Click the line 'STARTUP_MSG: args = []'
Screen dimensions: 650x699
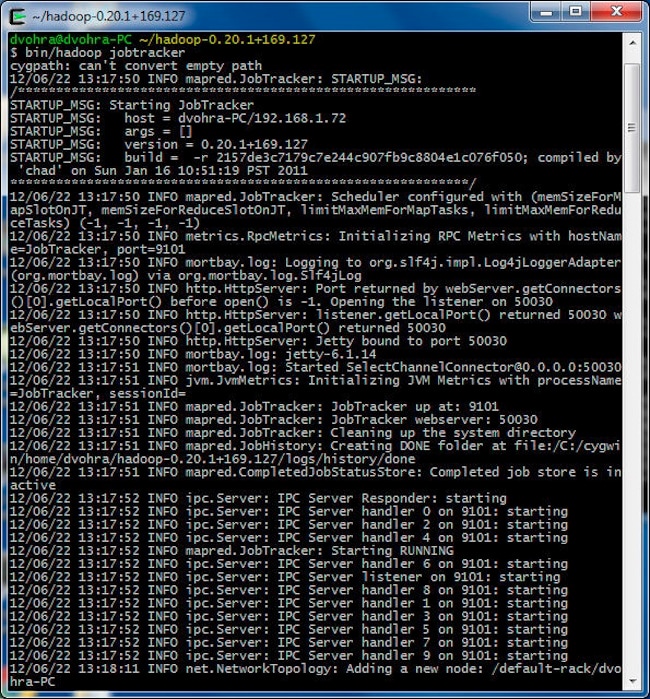[x=101, y=132]
